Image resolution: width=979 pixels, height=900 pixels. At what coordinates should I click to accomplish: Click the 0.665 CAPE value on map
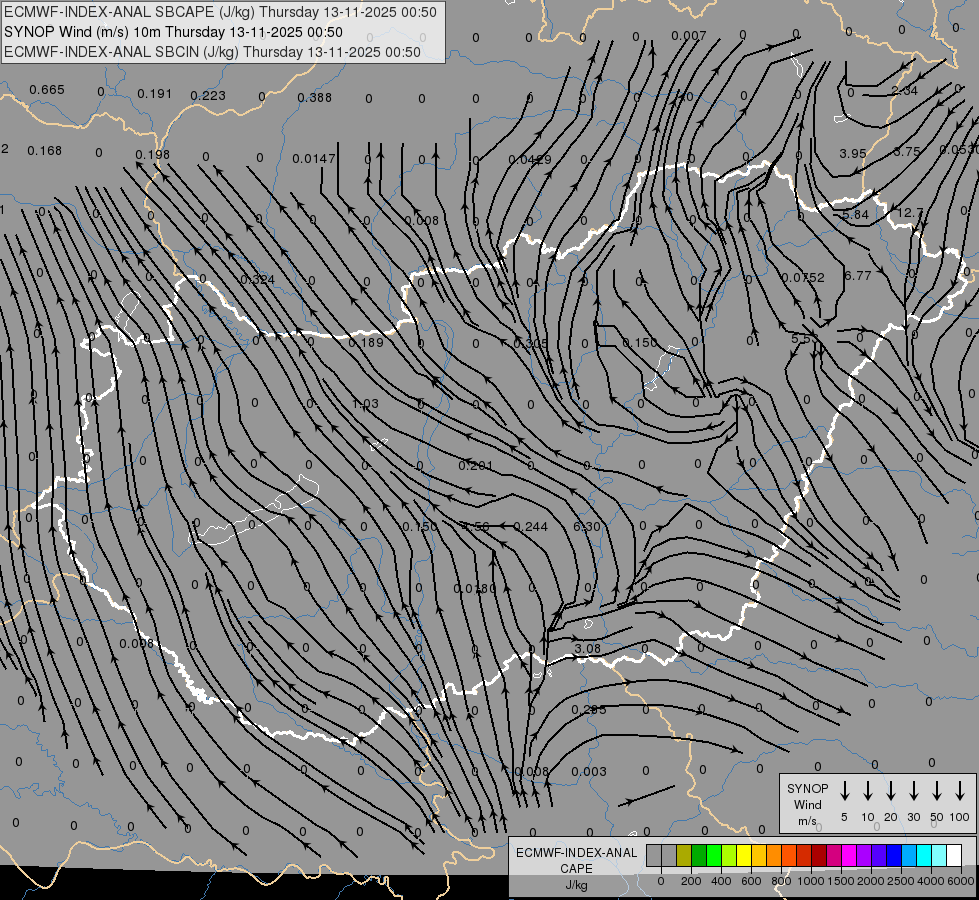tap(47, 90)
